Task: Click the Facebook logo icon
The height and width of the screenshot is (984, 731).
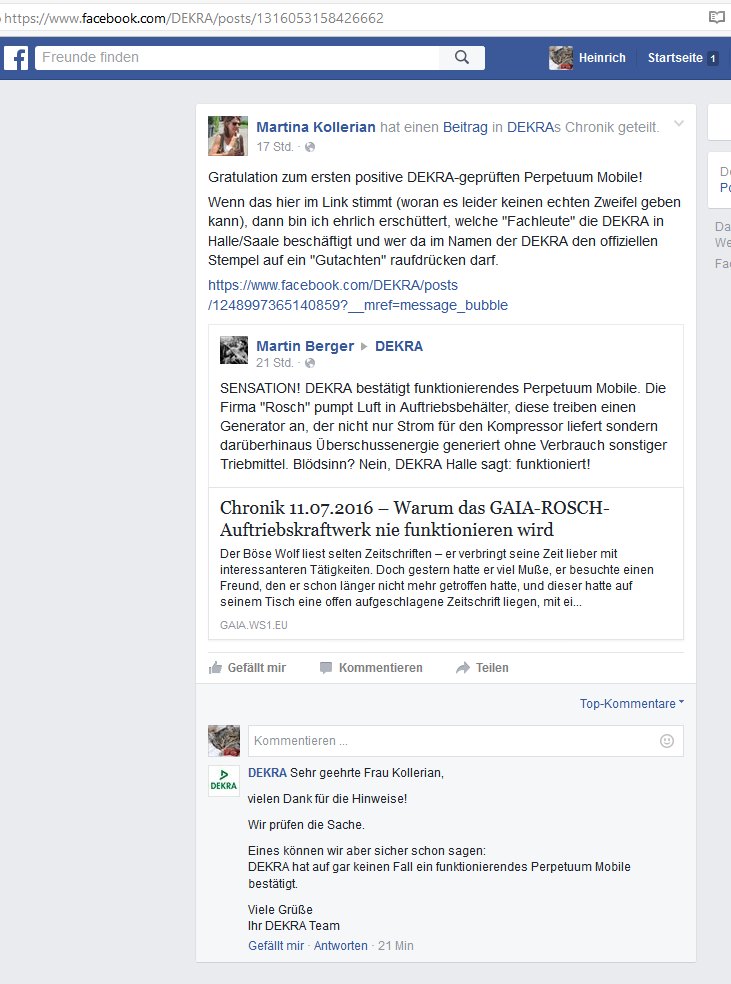Action: tap(16, 58)
